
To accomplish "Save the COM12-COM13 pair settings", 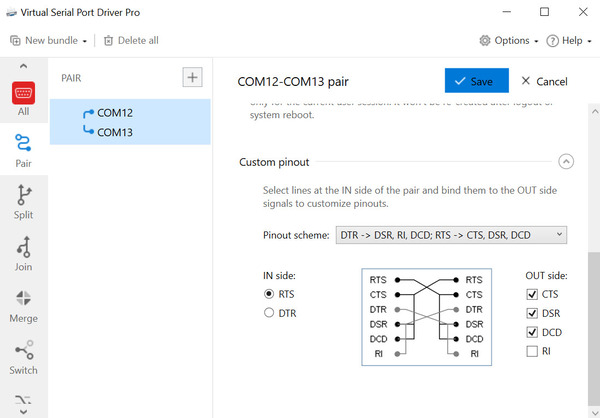I will [x=477, y=80].
